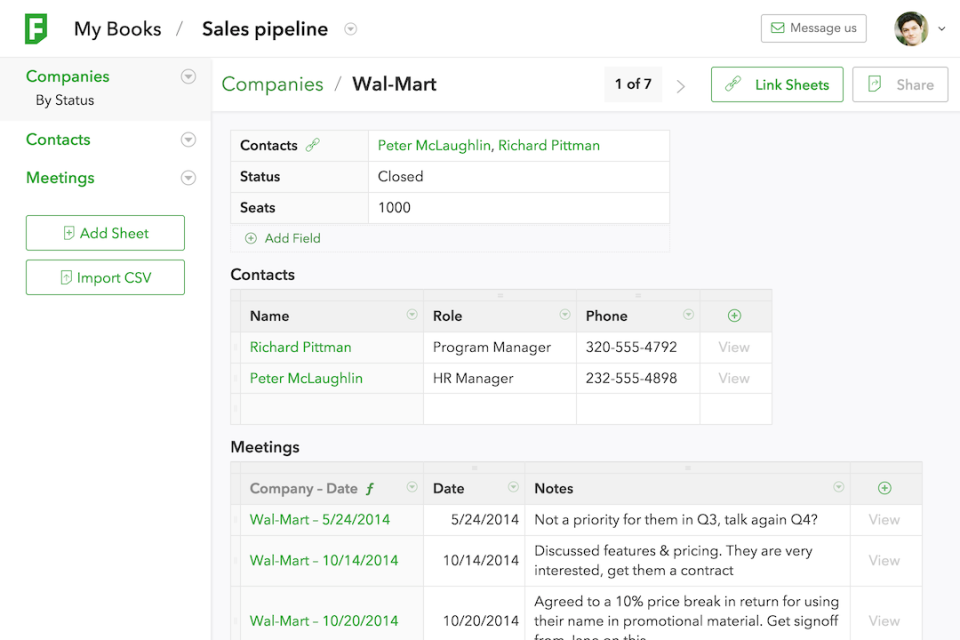Click the Link Sheets button
Screen dimensions: 960x640
point(777,85)
